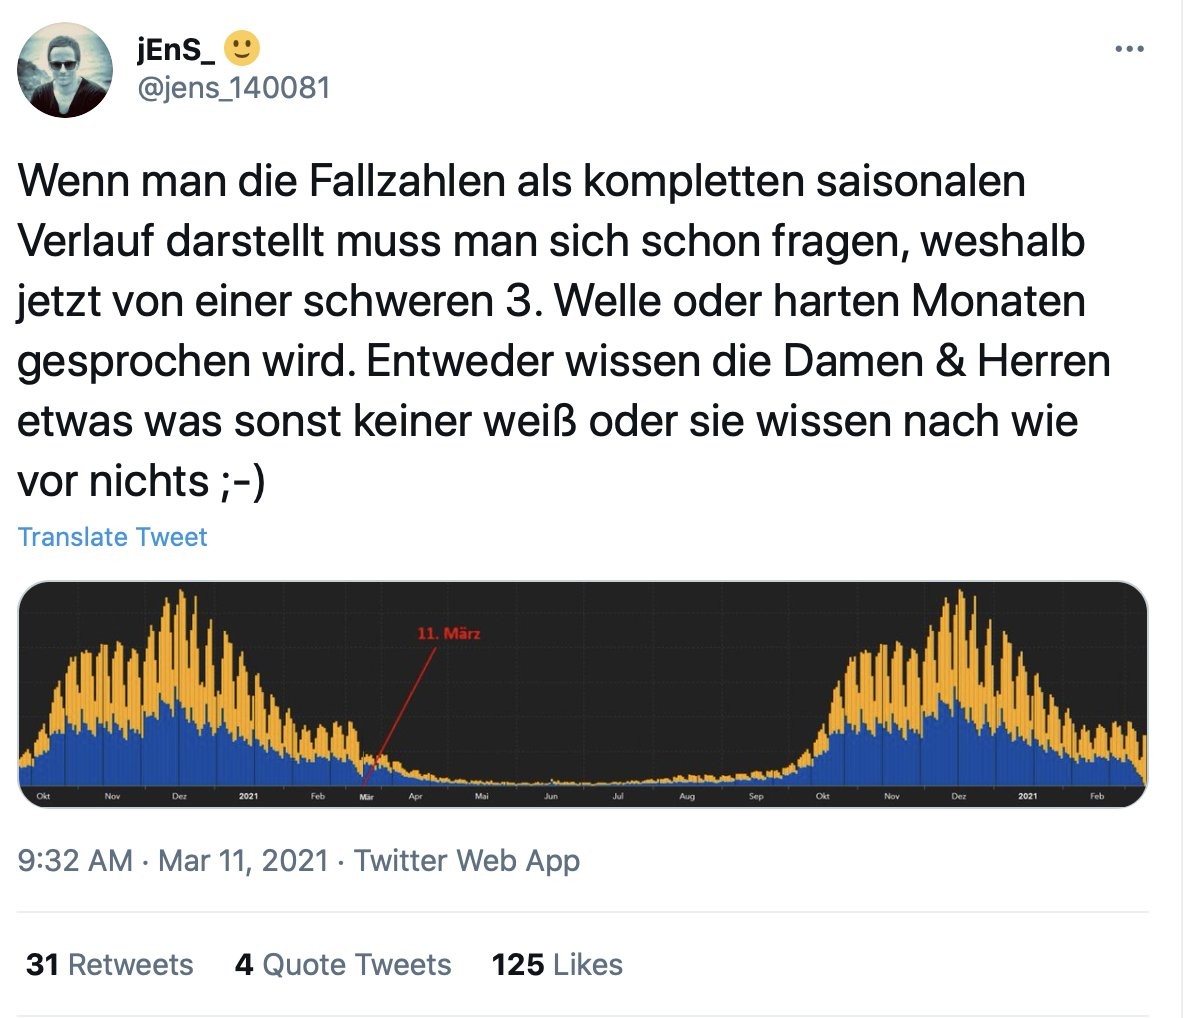Click the Twitter Web App source link
This screenshot has height=1018, width=1184.
point(467,860)
